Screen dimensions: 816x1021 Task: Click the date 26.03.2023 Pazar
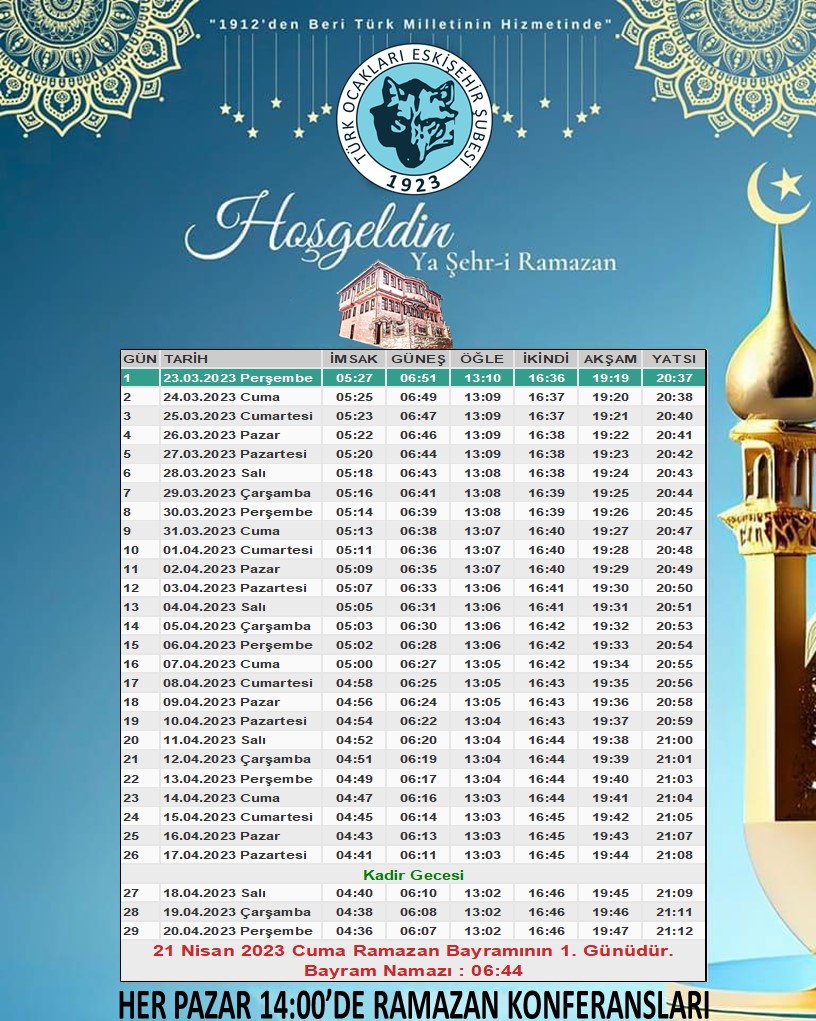[x=221, y=434]
